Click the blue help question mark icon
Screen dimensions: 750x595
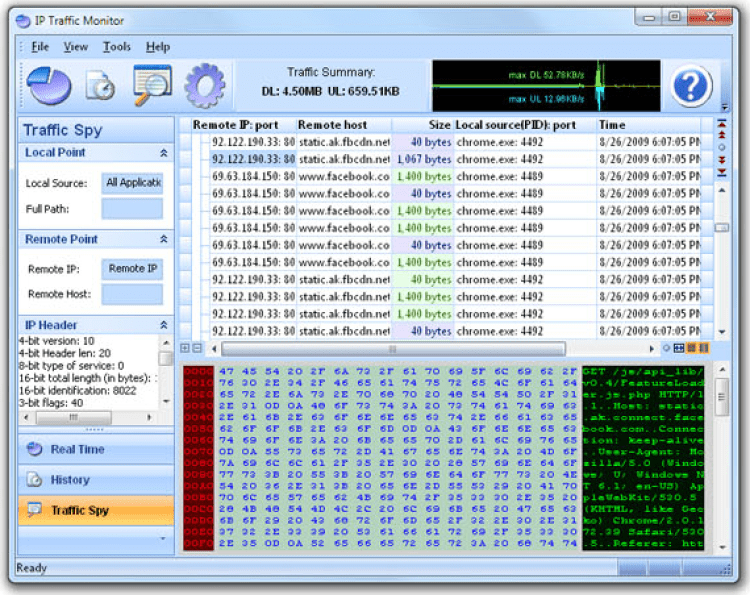point(691,86)
